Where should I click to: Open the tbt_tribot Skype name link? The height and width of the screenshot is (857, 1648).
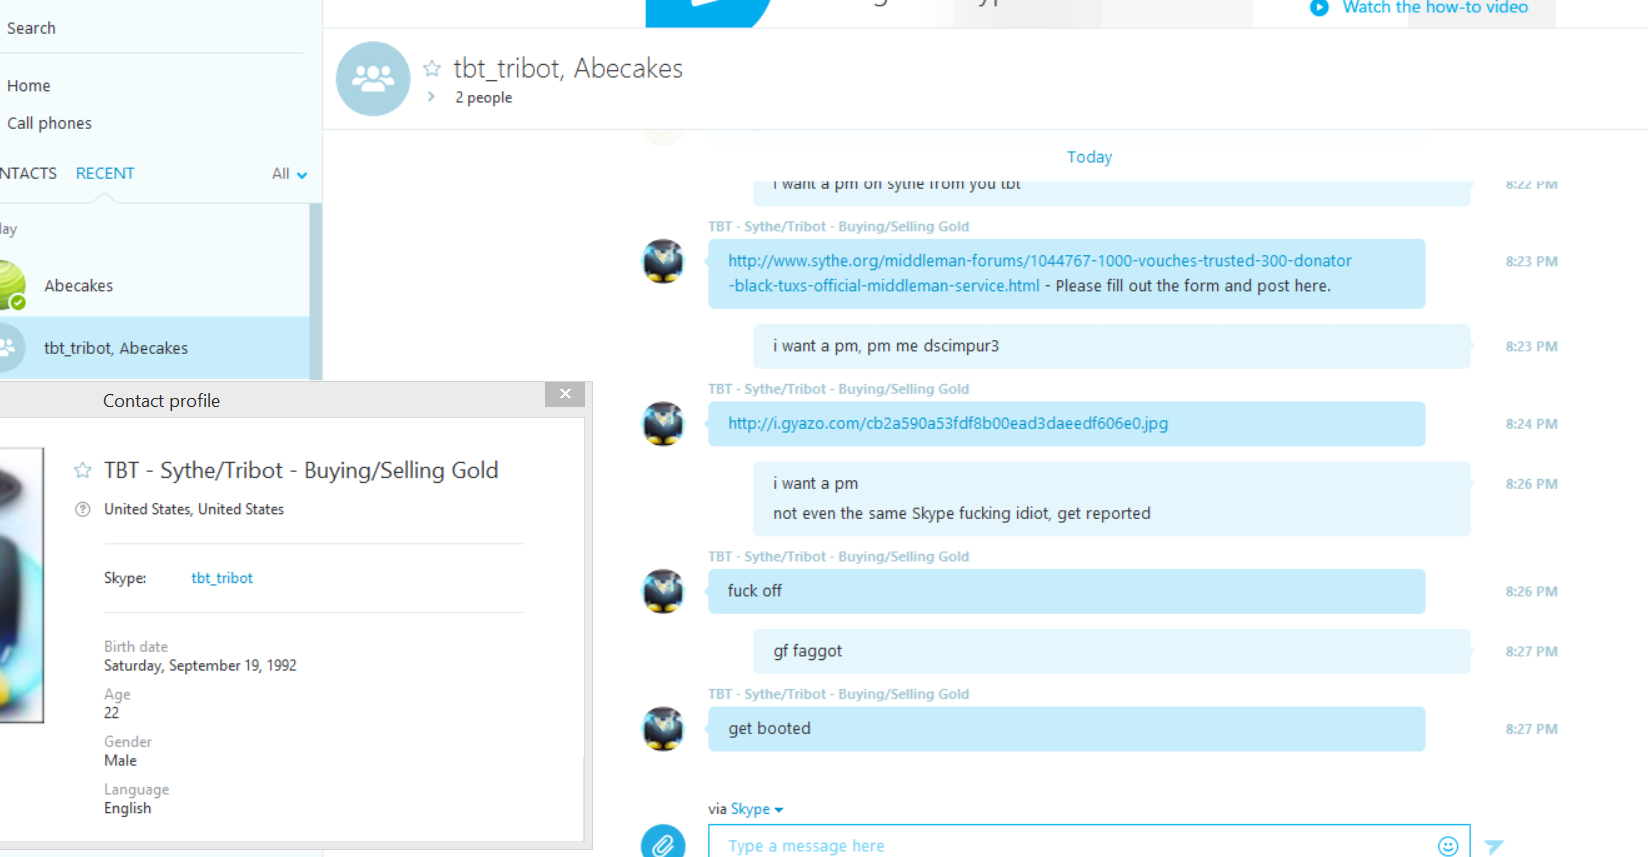click(x=222, y=578)
